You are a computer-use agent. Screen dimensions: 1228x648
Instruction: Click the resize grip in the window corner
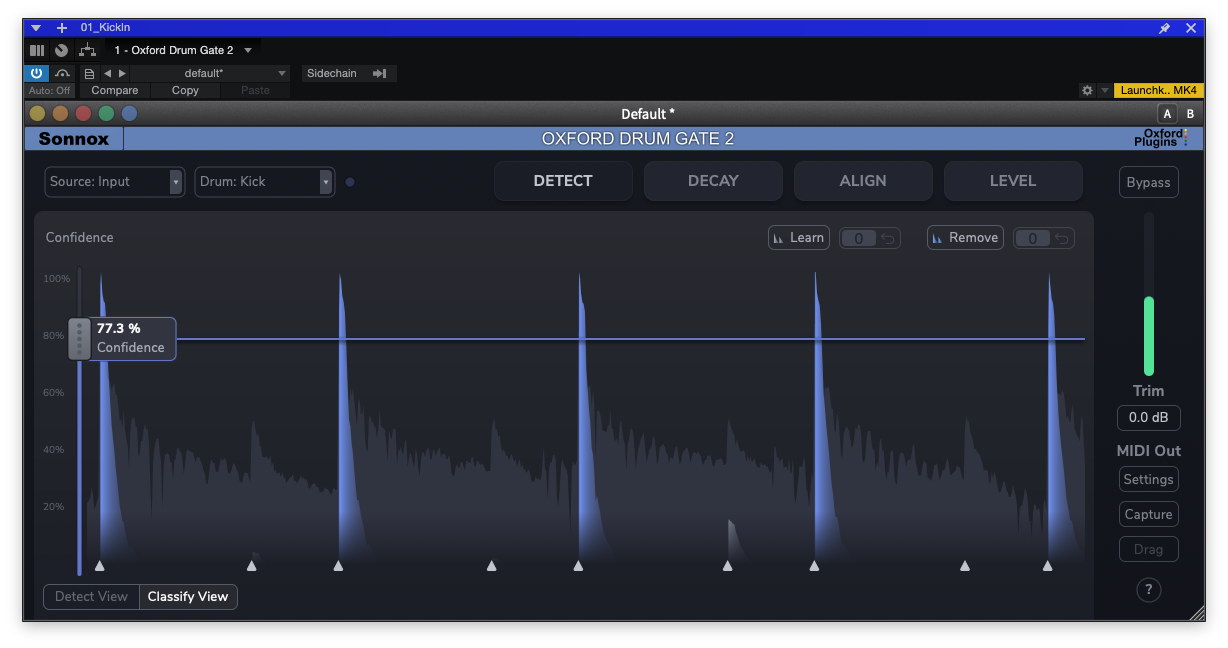tap(1195, 613)
